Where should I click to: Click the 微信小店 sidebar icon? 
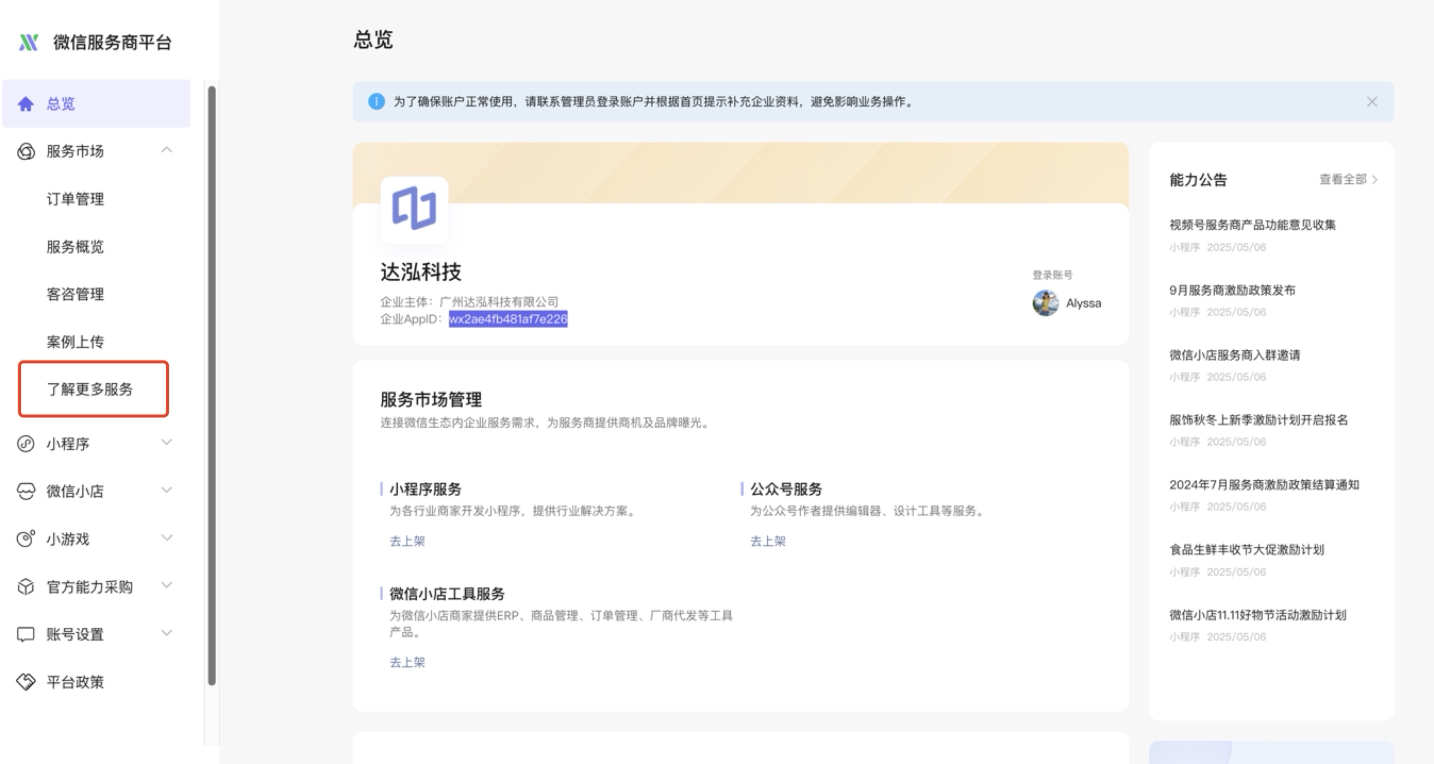[x=27, y=491]
